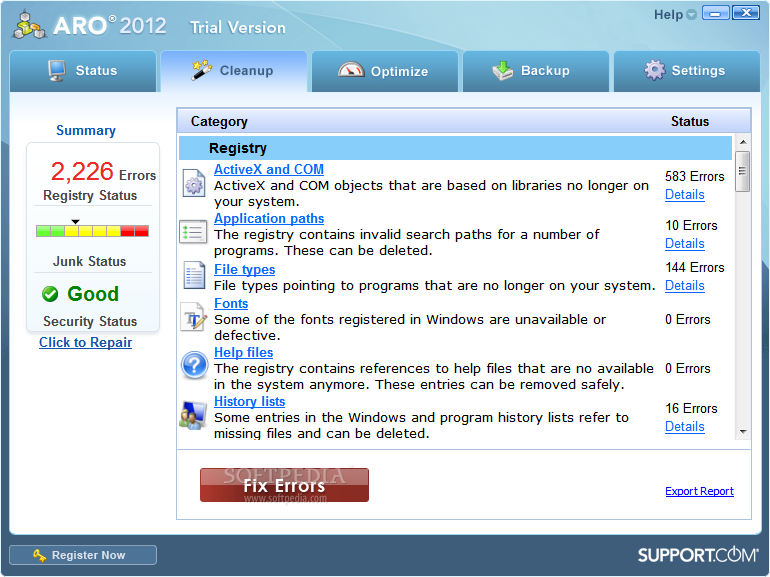Open the Help files link
Screen dimensions: 770x577
244,353
